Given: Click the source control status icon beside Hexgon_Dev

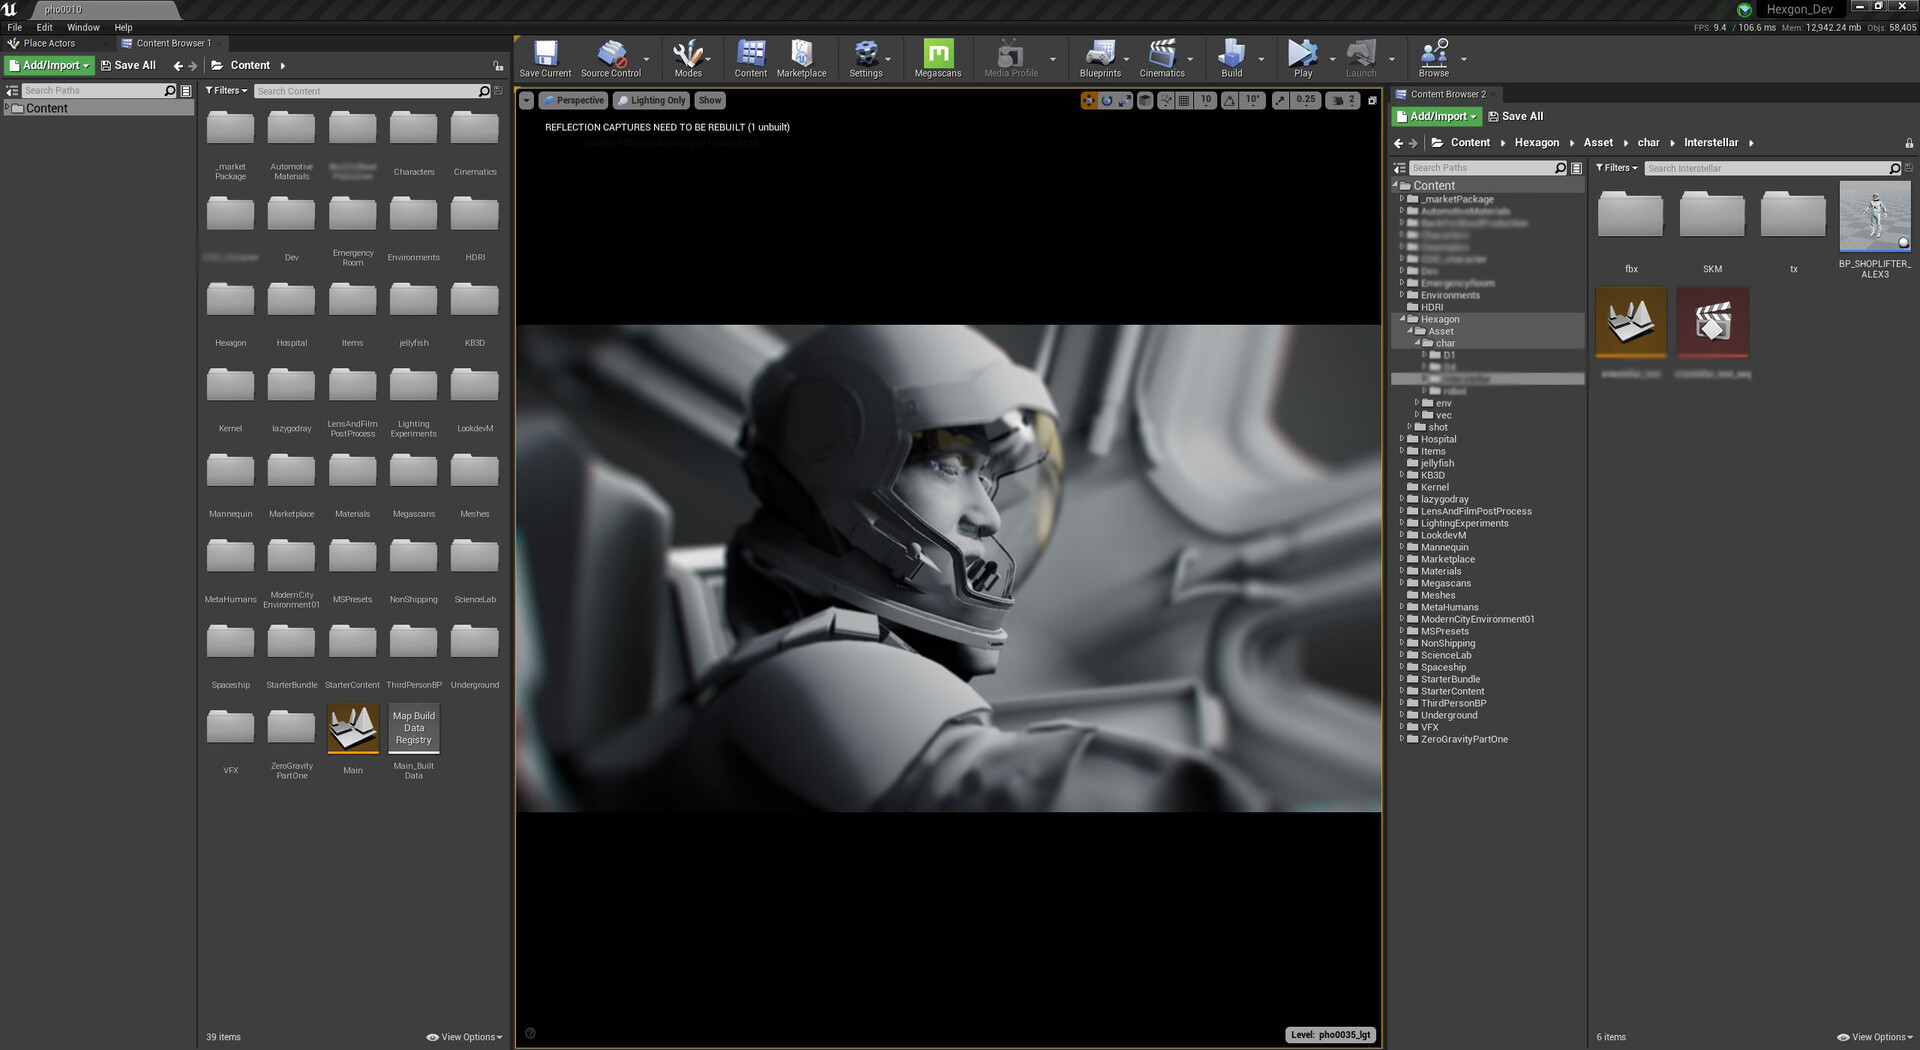Looking at the screenshot, I should [1744, 9].
